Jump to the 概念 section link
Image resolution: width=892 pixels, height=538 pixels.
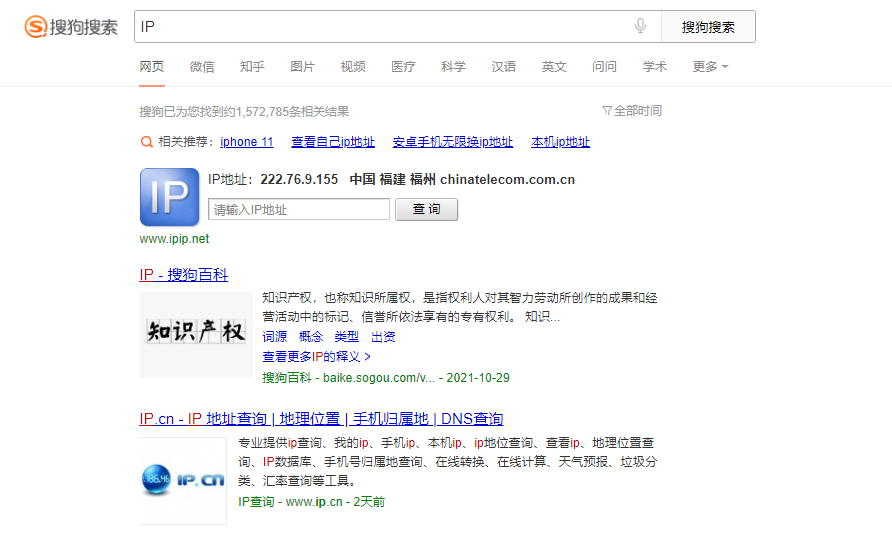point(311,337)
